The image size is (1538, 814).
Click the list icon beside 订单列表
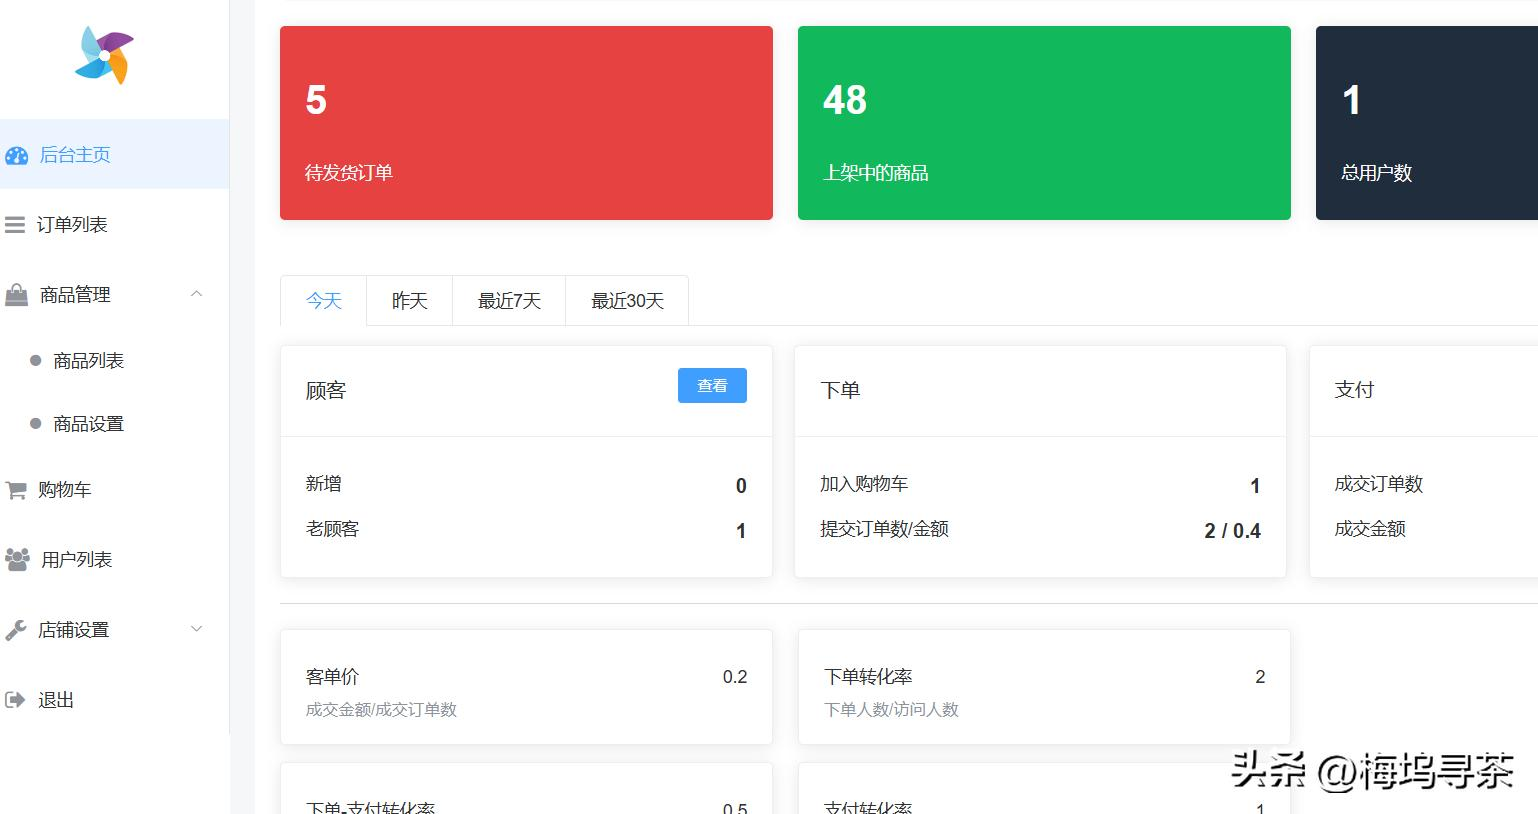(x=15, y=225)
